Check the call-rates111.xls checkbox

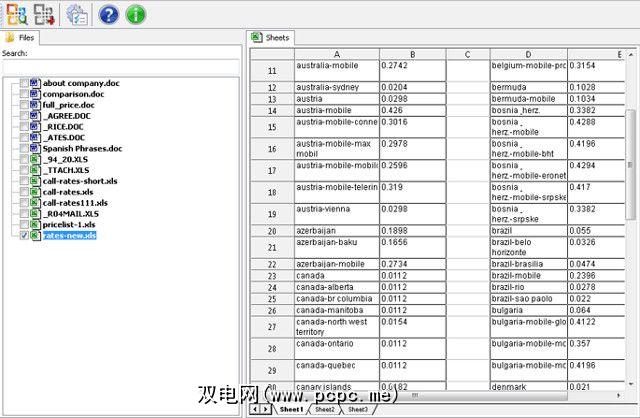pyautogui.click(x=24, y=203)
